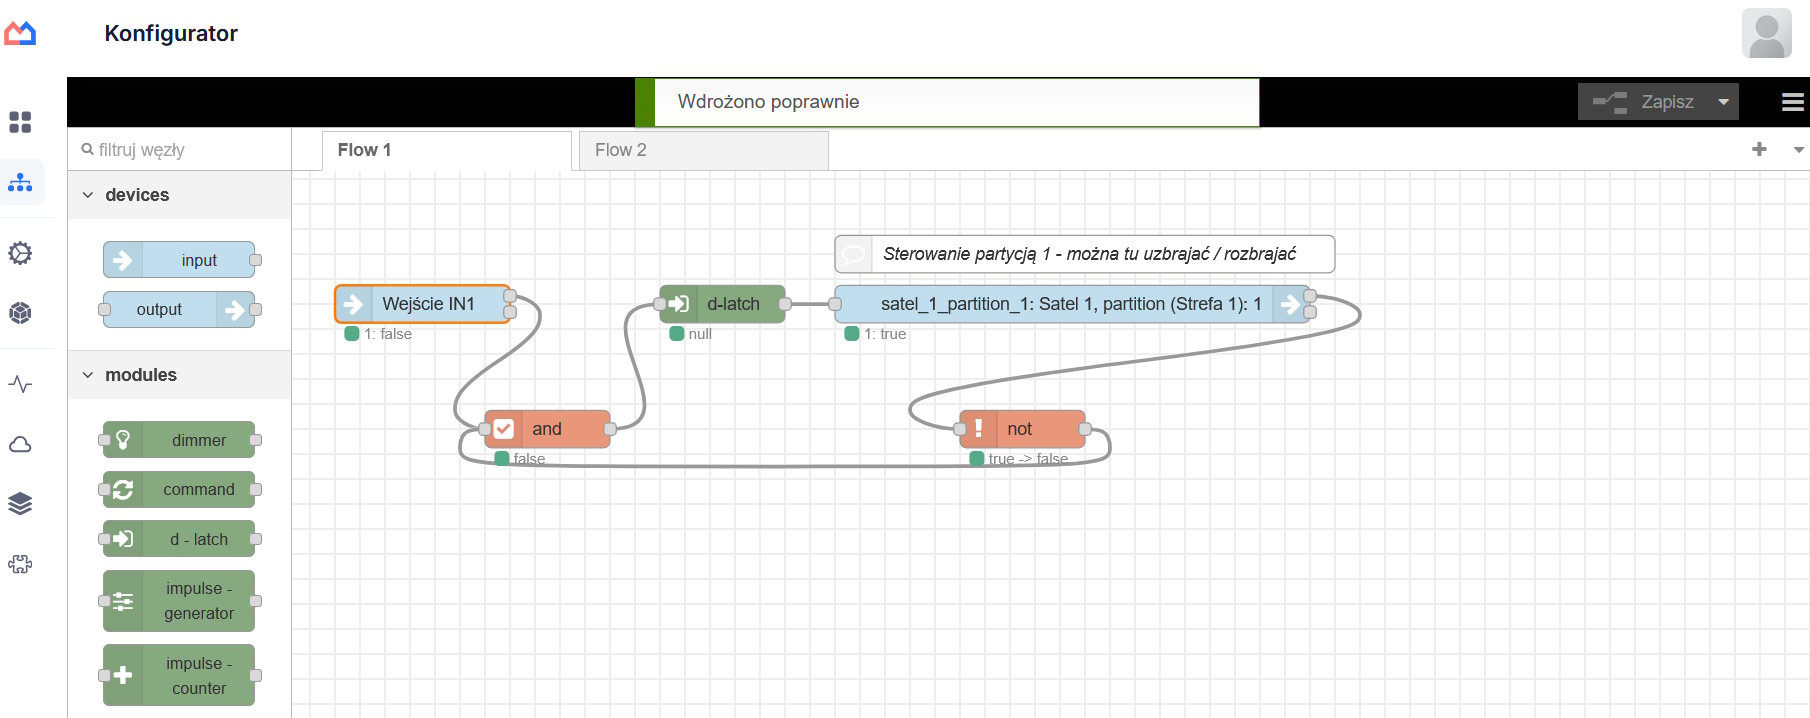Select the command palette node

pyautogui.click(x=179, y=490)
